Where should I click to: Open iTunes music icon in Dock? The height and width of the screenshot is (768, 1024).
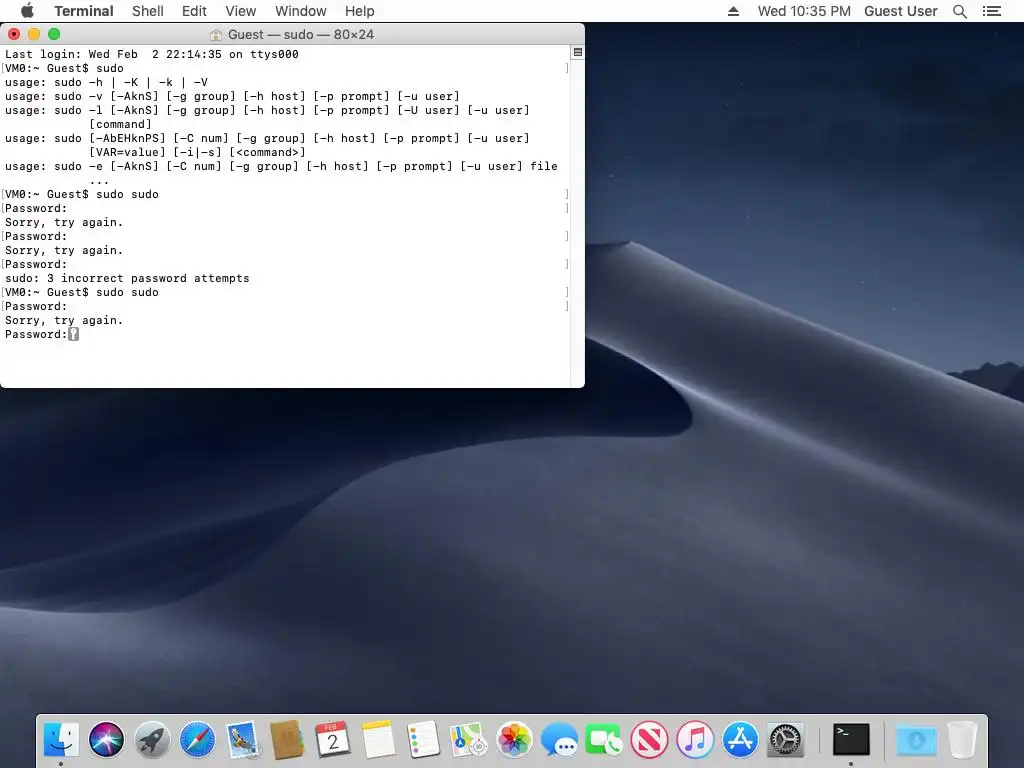point(695,739)
